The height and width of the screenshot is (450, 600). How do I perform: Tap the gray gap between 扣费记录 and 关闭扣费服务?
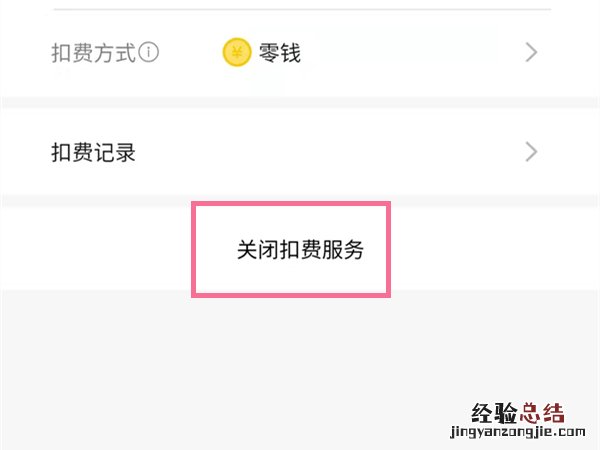point(100,201)
